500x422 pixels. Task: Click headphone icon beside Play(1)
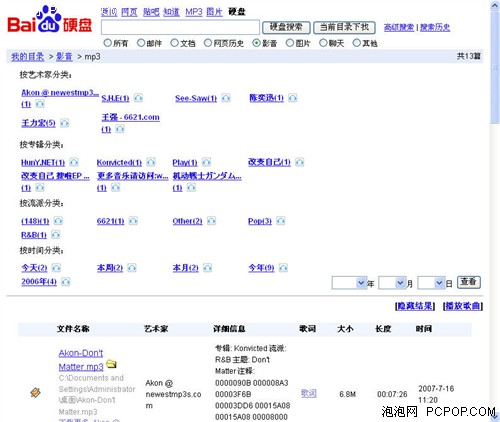pyautogui.click(x=206, y=162)
